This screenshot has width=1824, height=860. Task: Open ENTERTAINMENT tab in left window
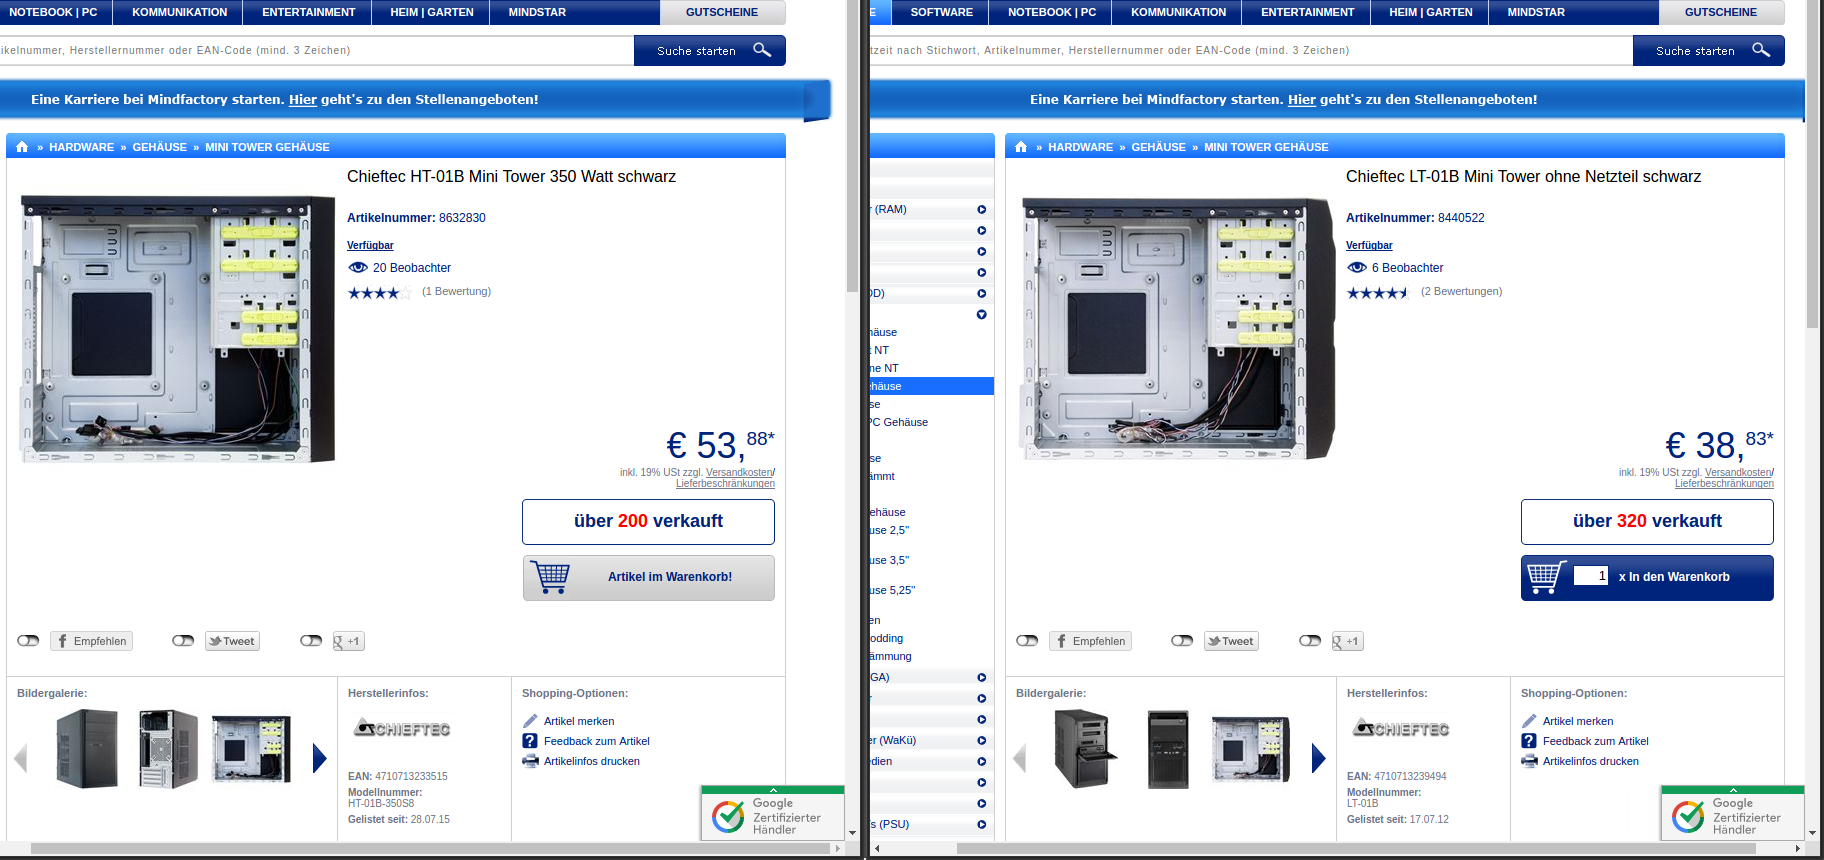(x=308, y=12)
